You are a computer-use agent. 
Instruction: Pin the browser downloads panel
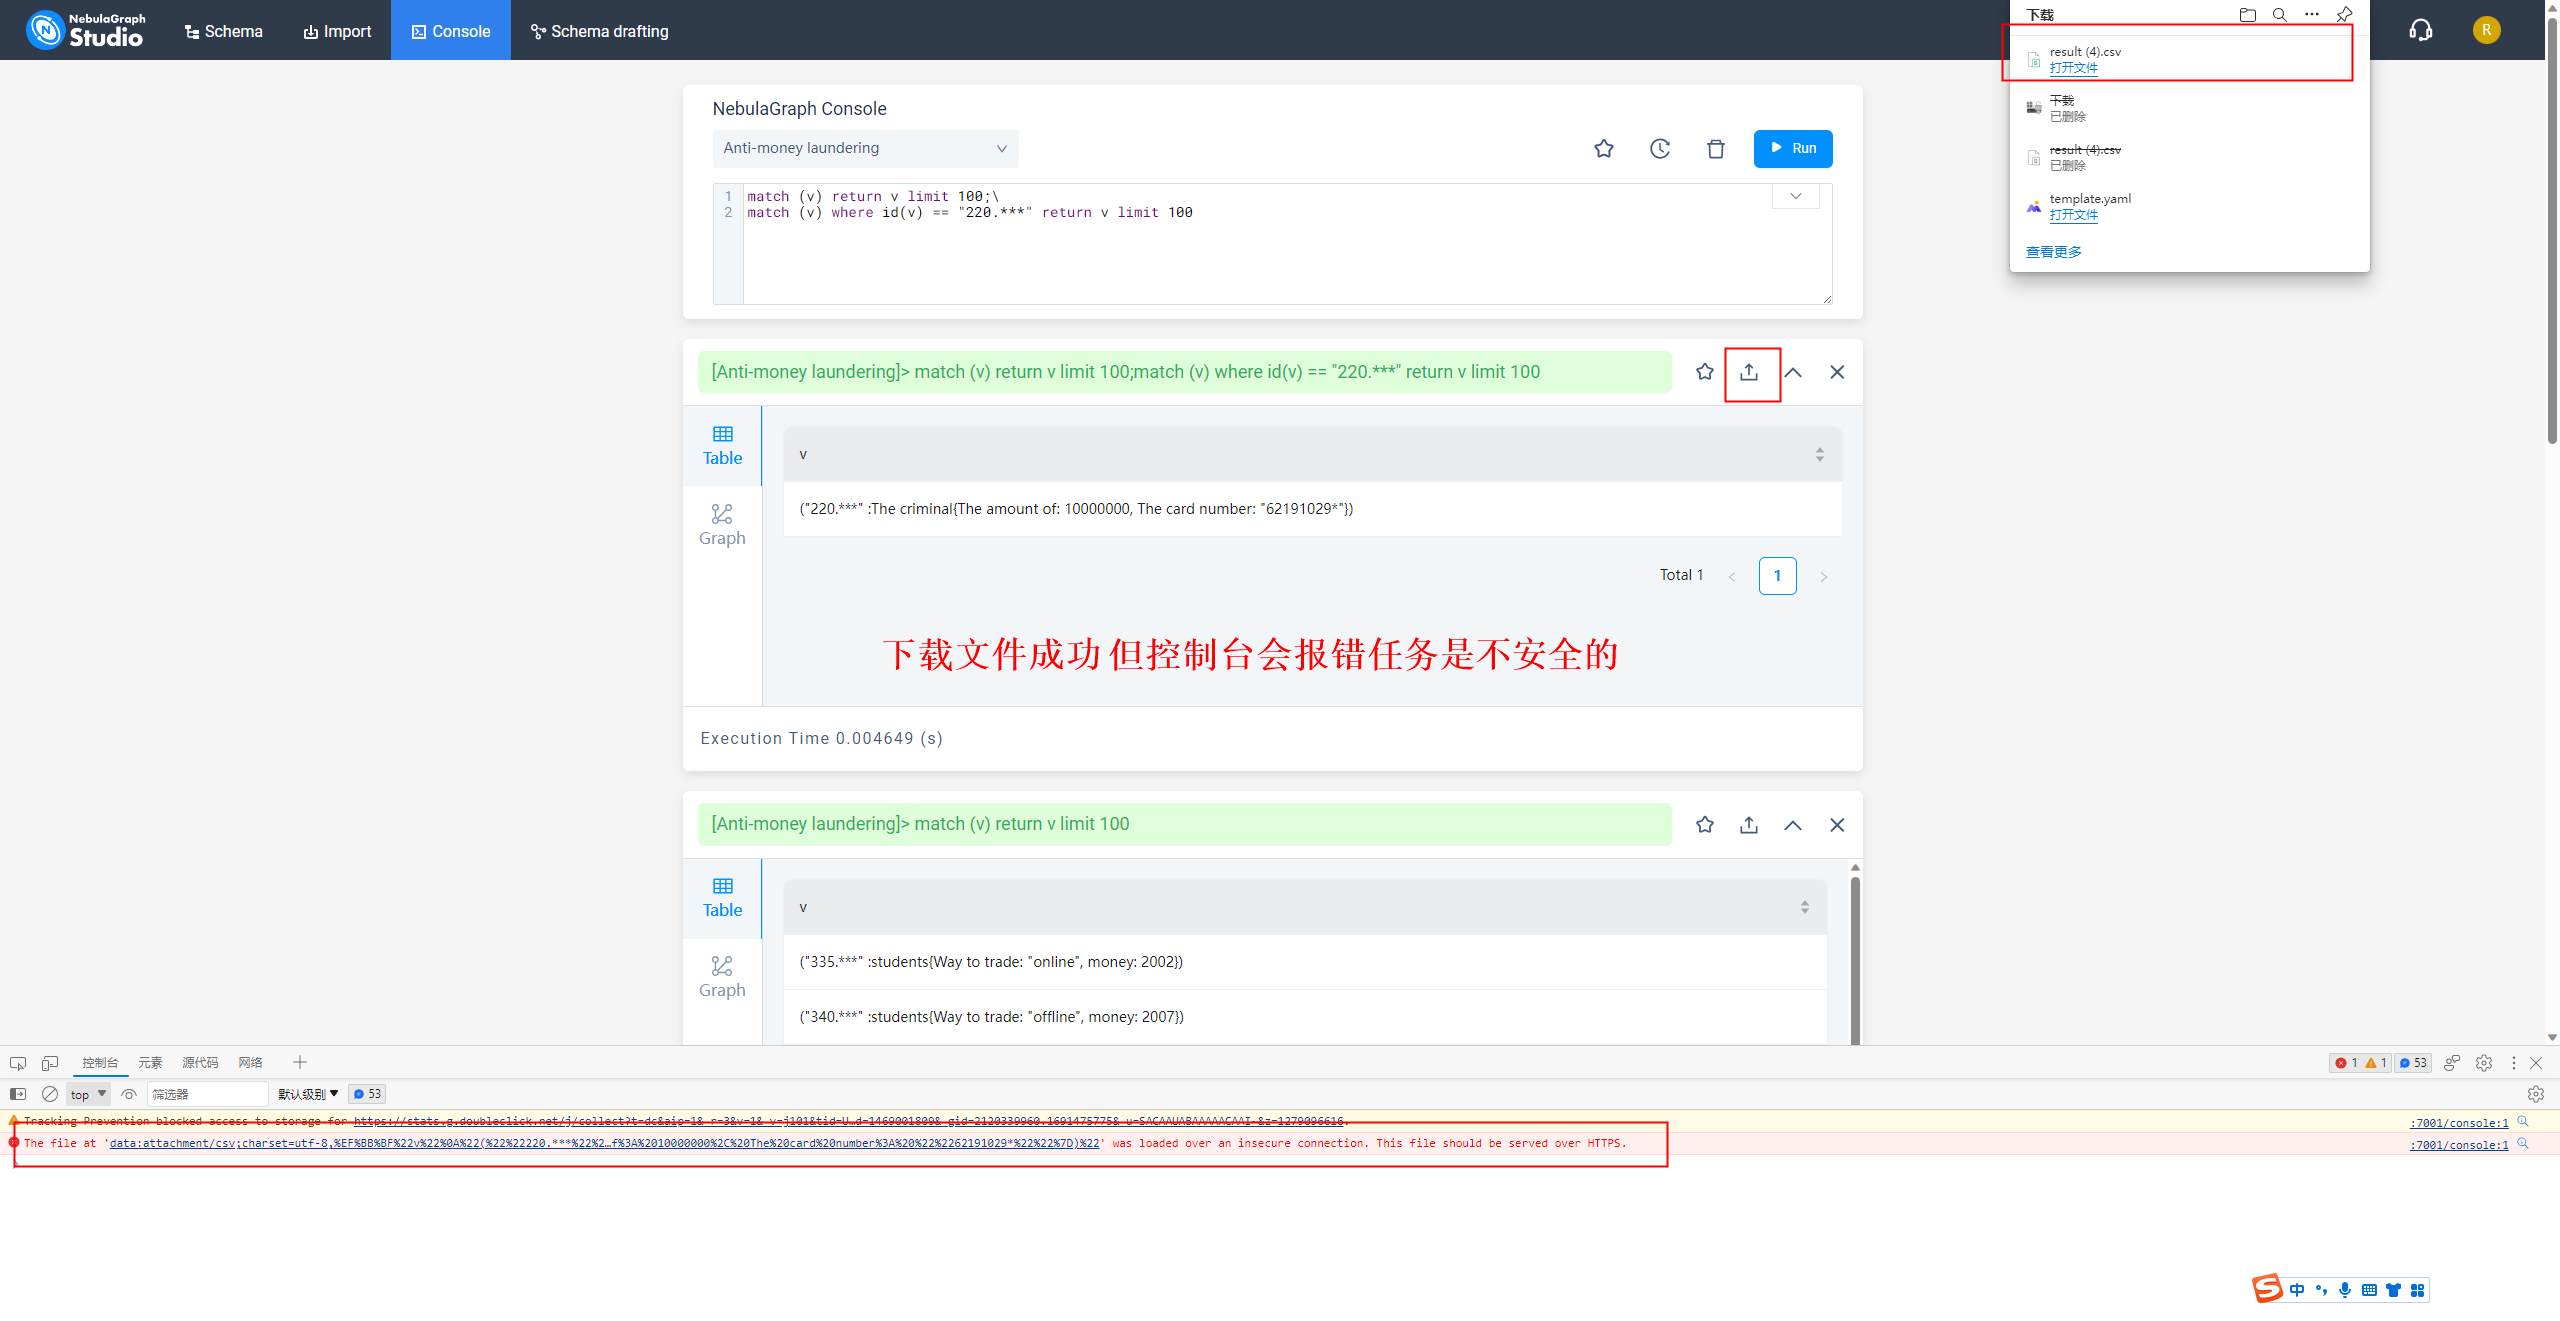(x=2344, y=14)
